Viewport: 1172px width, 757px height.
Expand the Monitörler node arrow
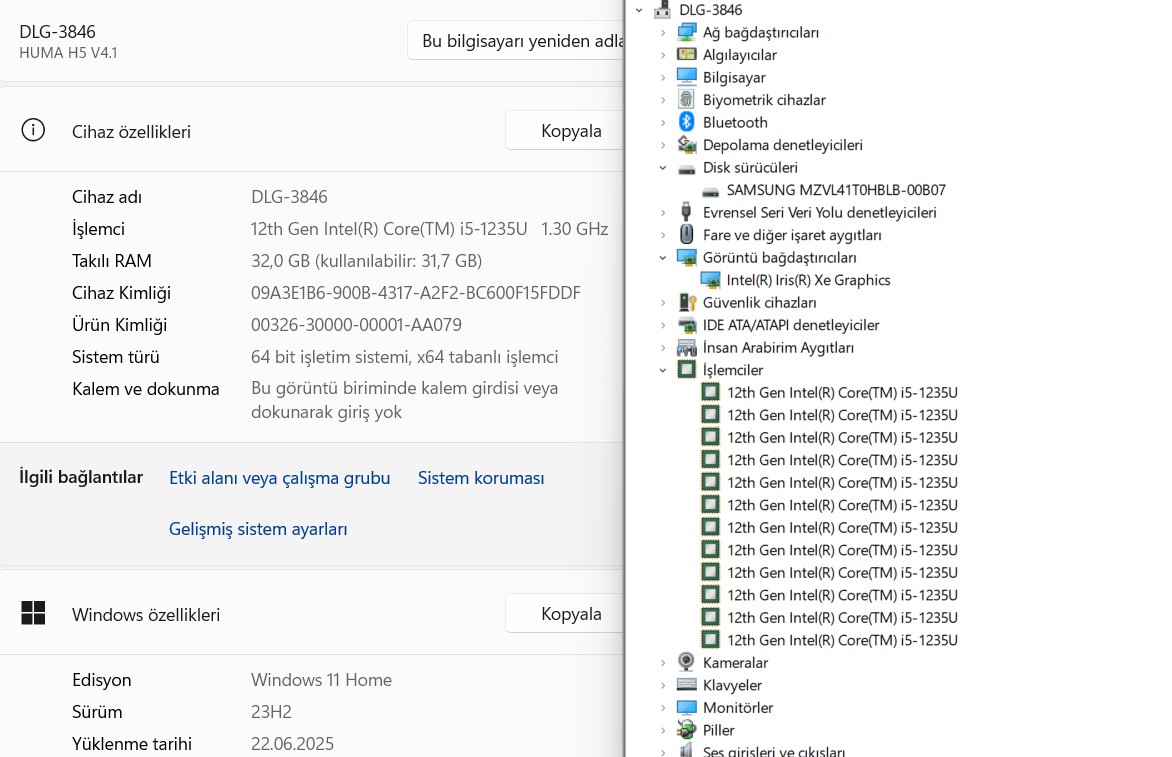pos(663,708)
